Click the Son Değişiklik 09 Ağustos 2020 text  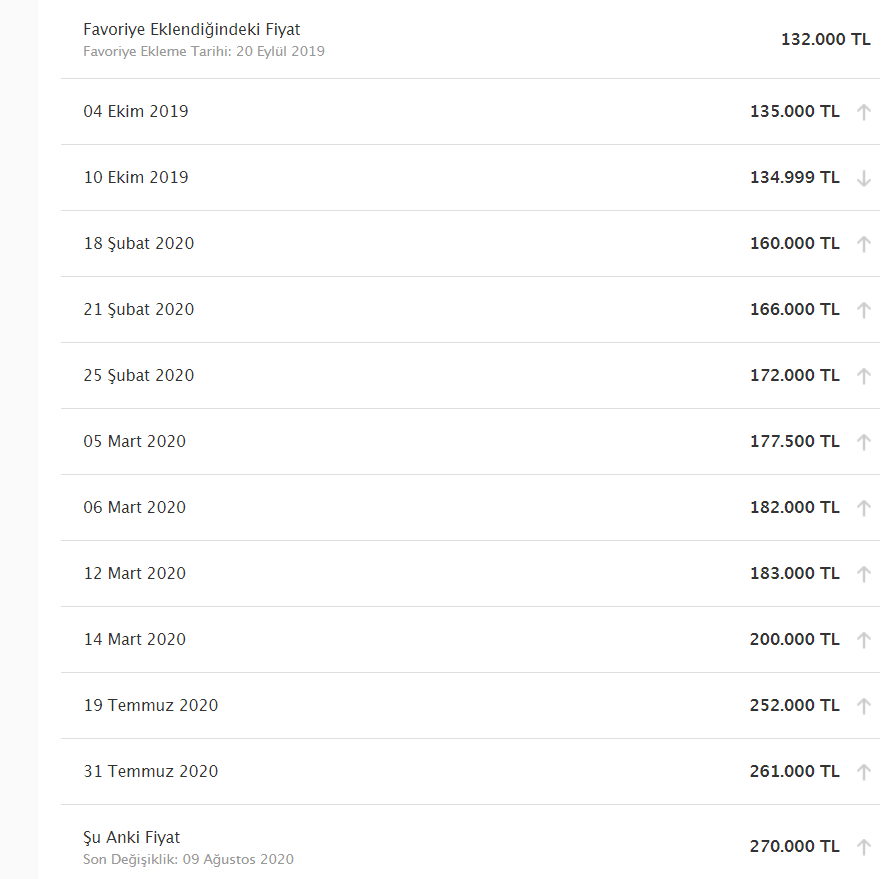point(188,859)
